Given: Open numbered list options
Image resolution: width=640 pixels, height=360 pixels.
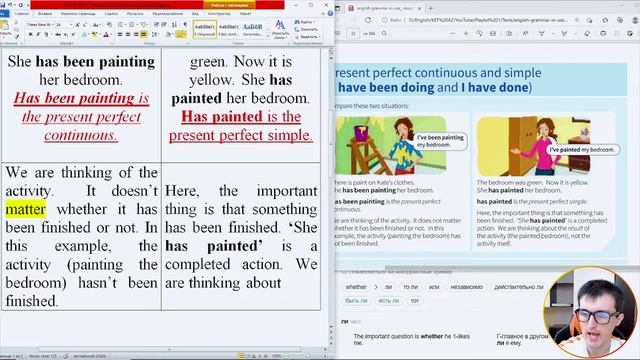Looking at the screenshot, I should (133, 24).
